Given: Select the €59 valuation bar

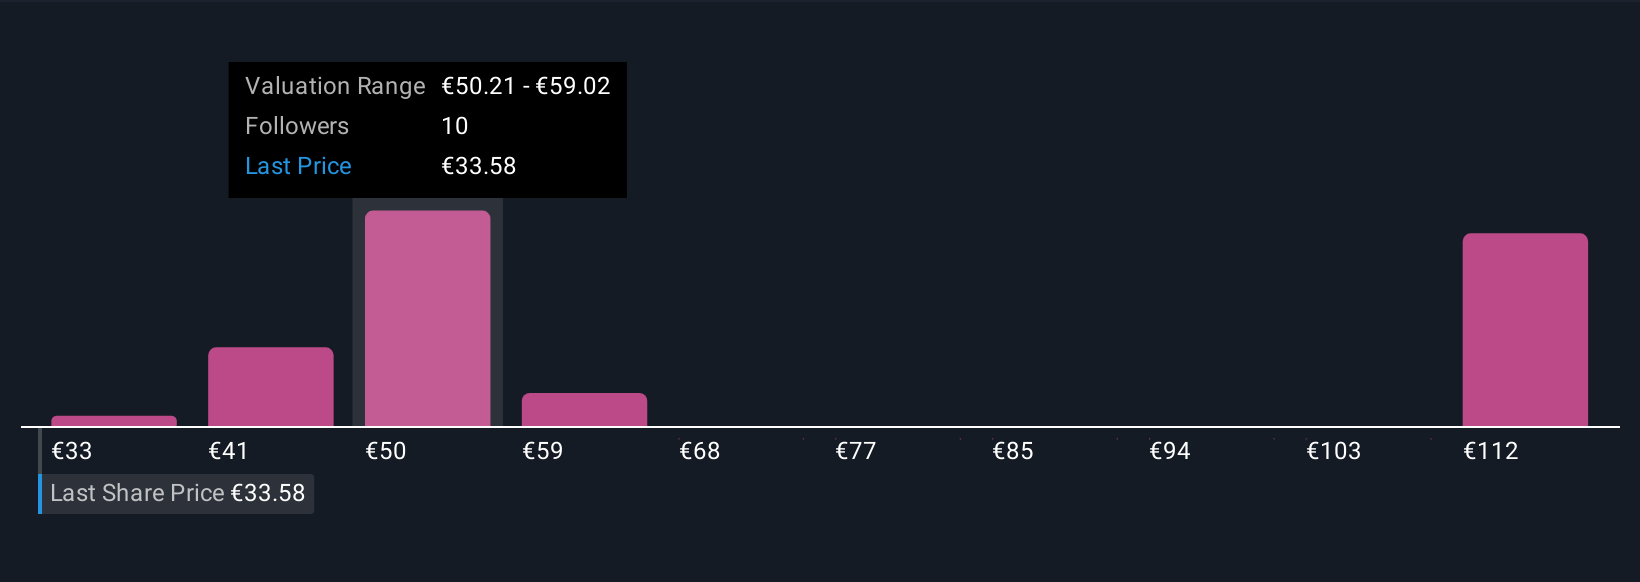Looking at the screenshot, I should (584, 410).
